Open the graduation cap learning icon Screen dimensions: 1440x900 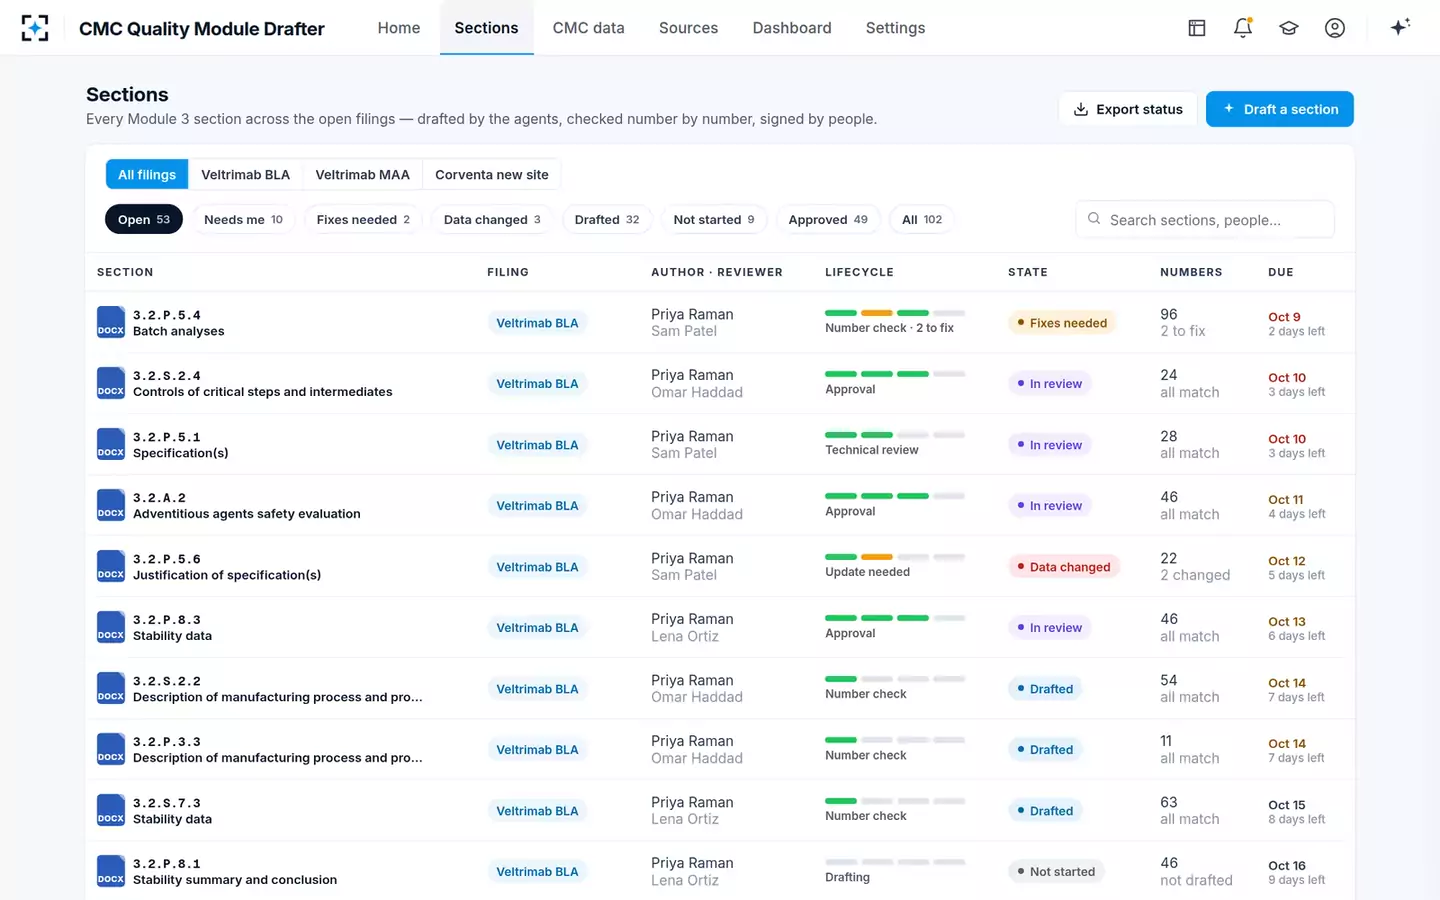[1289, 28]
